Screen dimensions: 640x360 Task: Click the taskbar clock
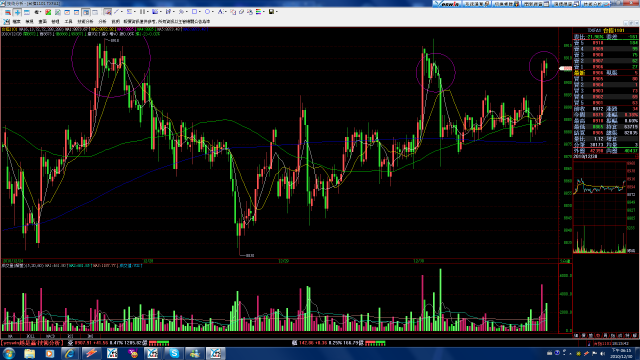click(621, 353)
